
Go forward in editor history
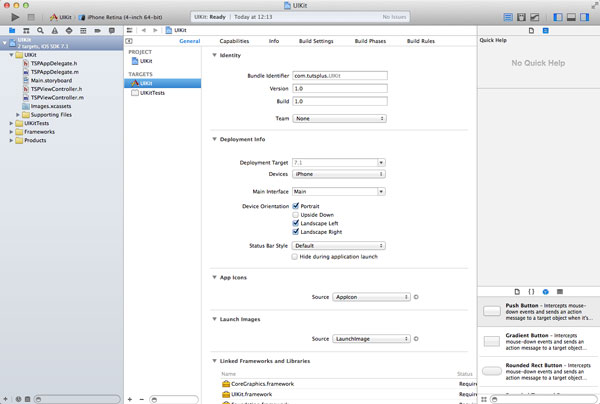[x=155, y=30]
